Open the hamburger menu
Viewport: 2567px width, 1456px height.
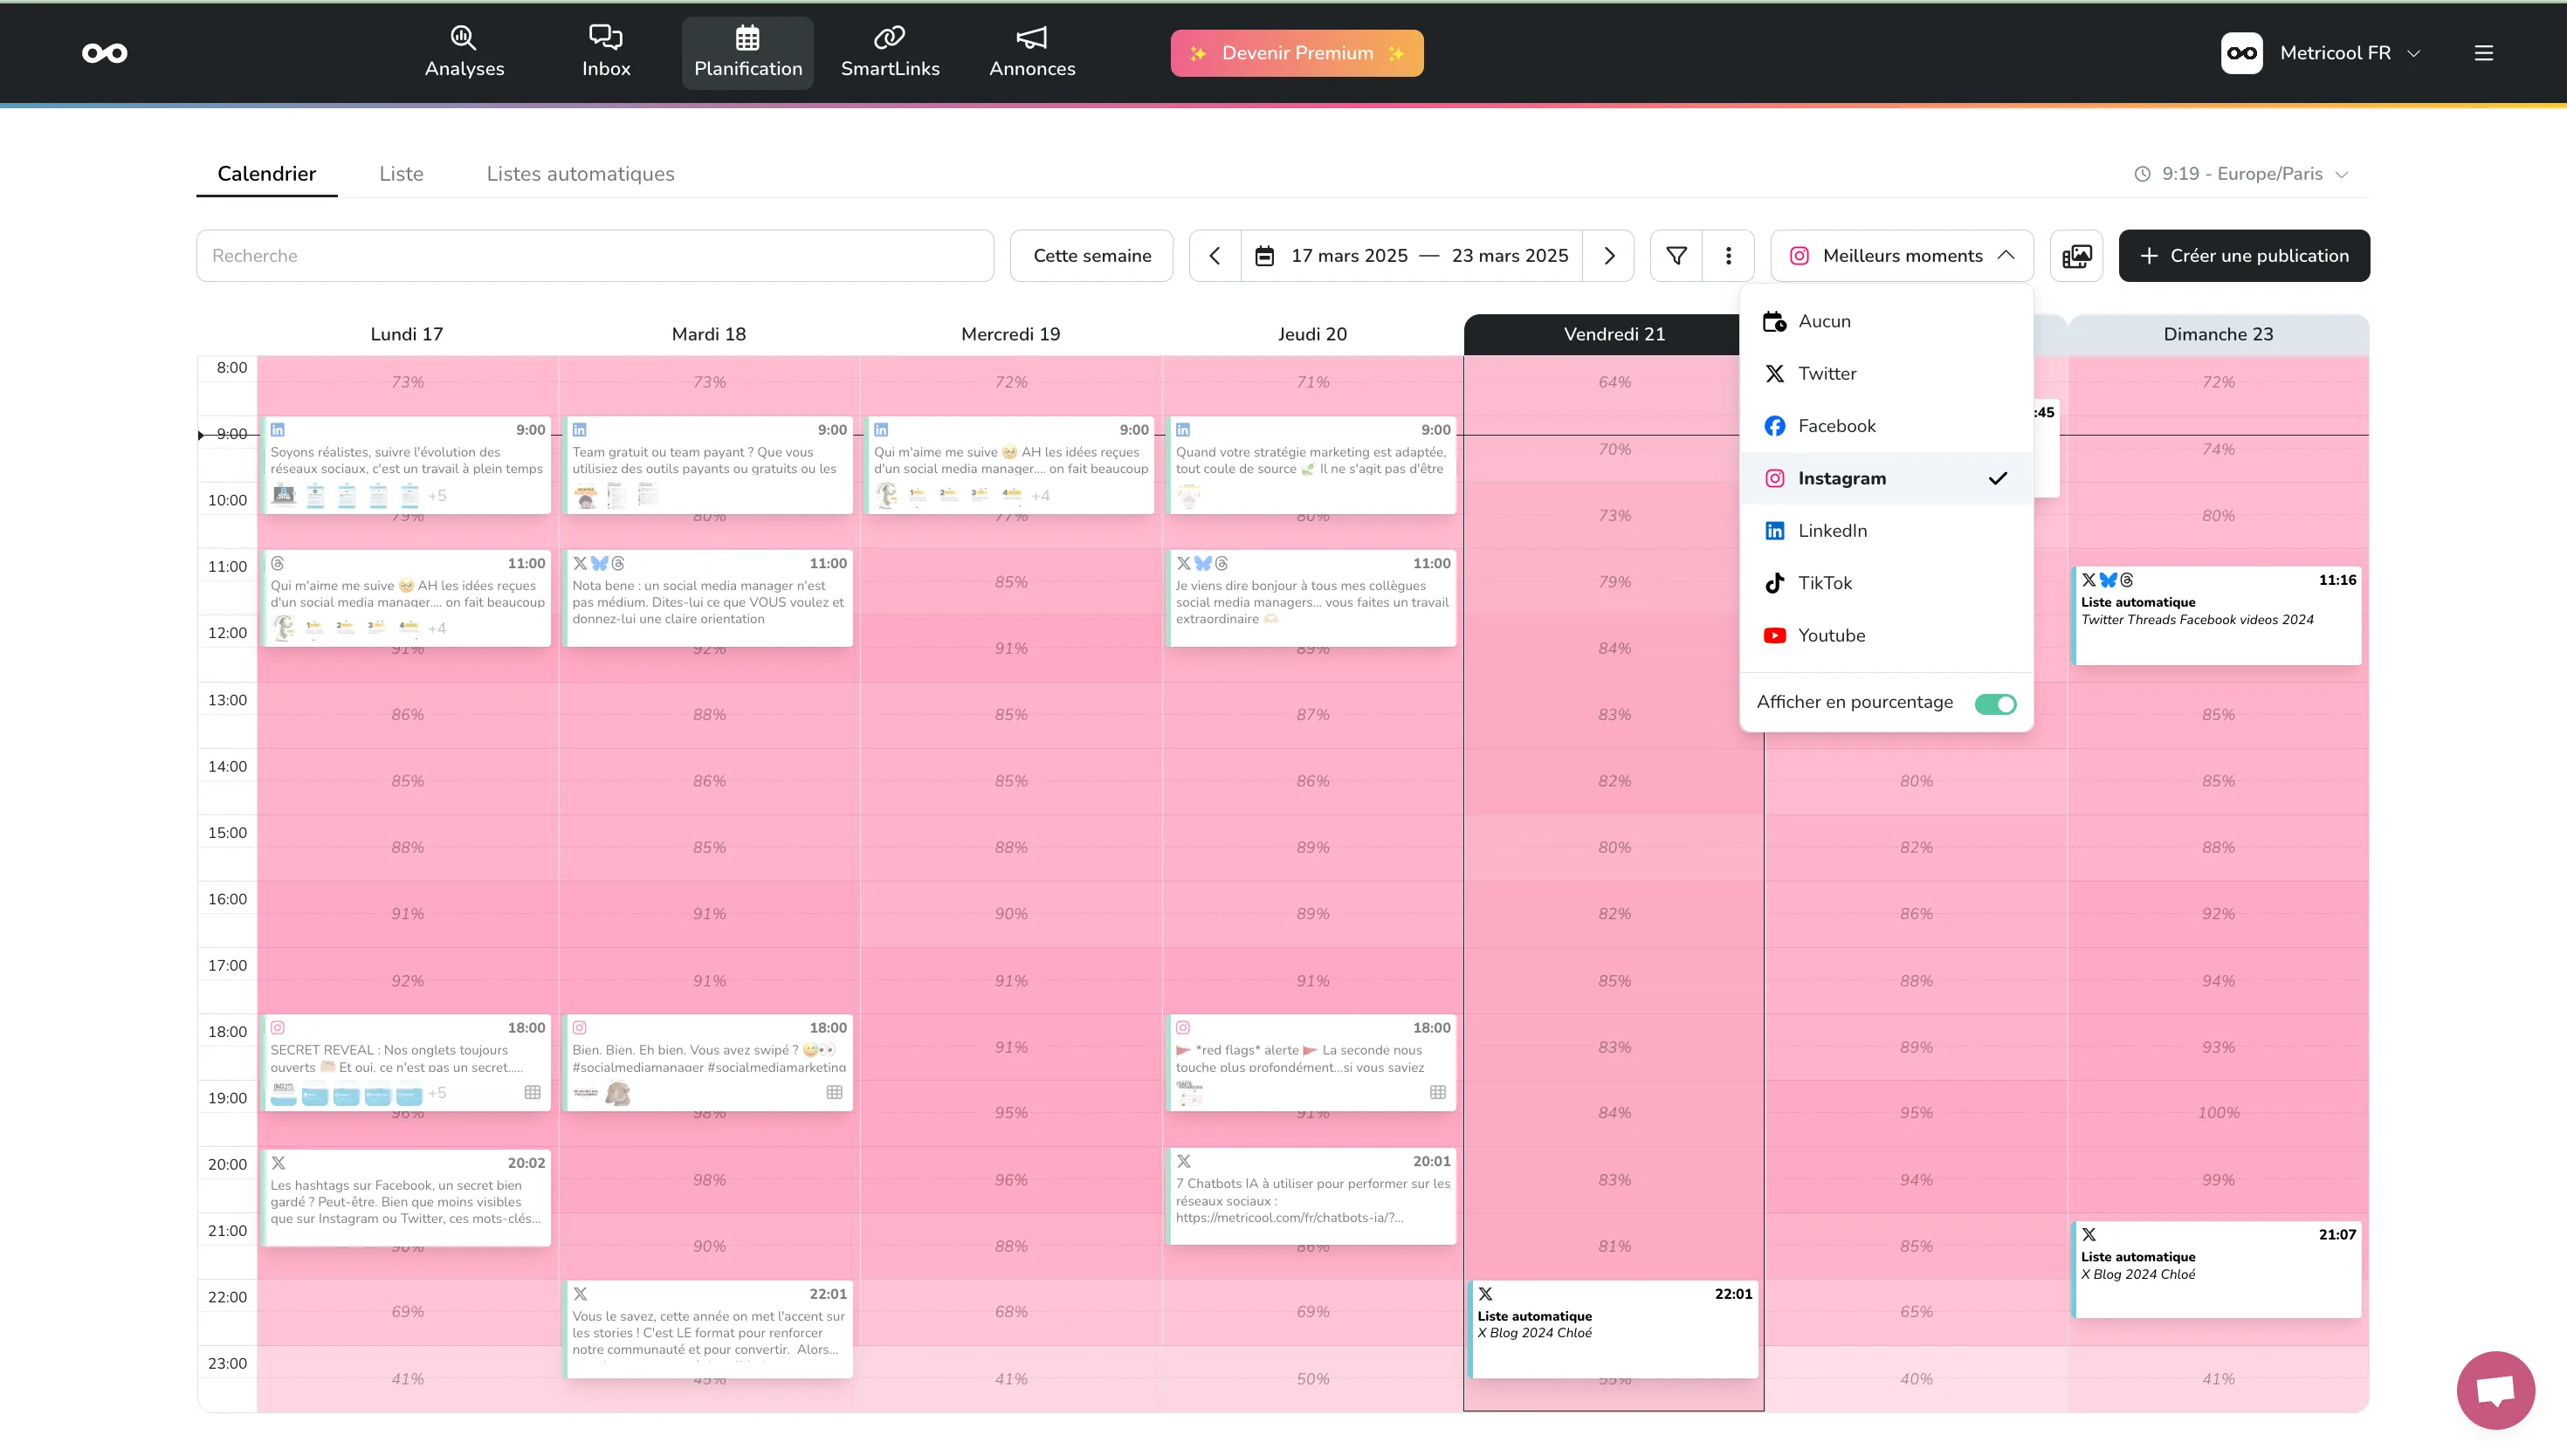point(2483,53)
